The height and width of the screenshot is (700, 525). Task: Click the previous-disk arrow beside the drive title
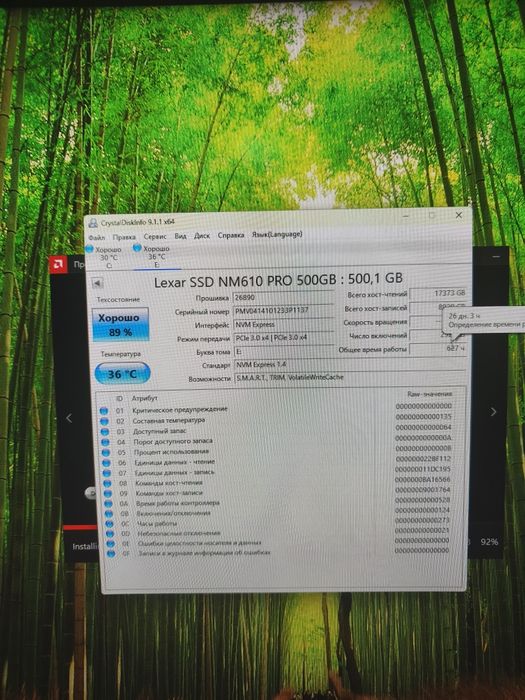click(97, 283)
